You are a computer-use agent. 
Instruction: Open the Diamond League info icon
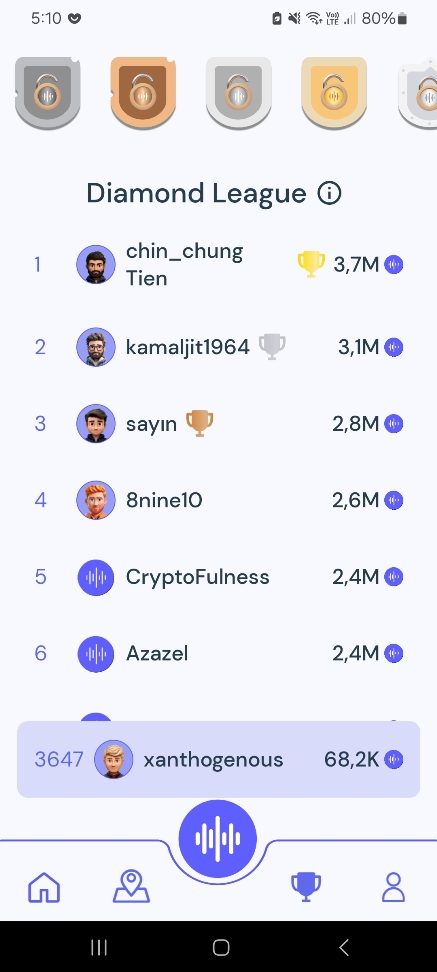pos(329,193)
